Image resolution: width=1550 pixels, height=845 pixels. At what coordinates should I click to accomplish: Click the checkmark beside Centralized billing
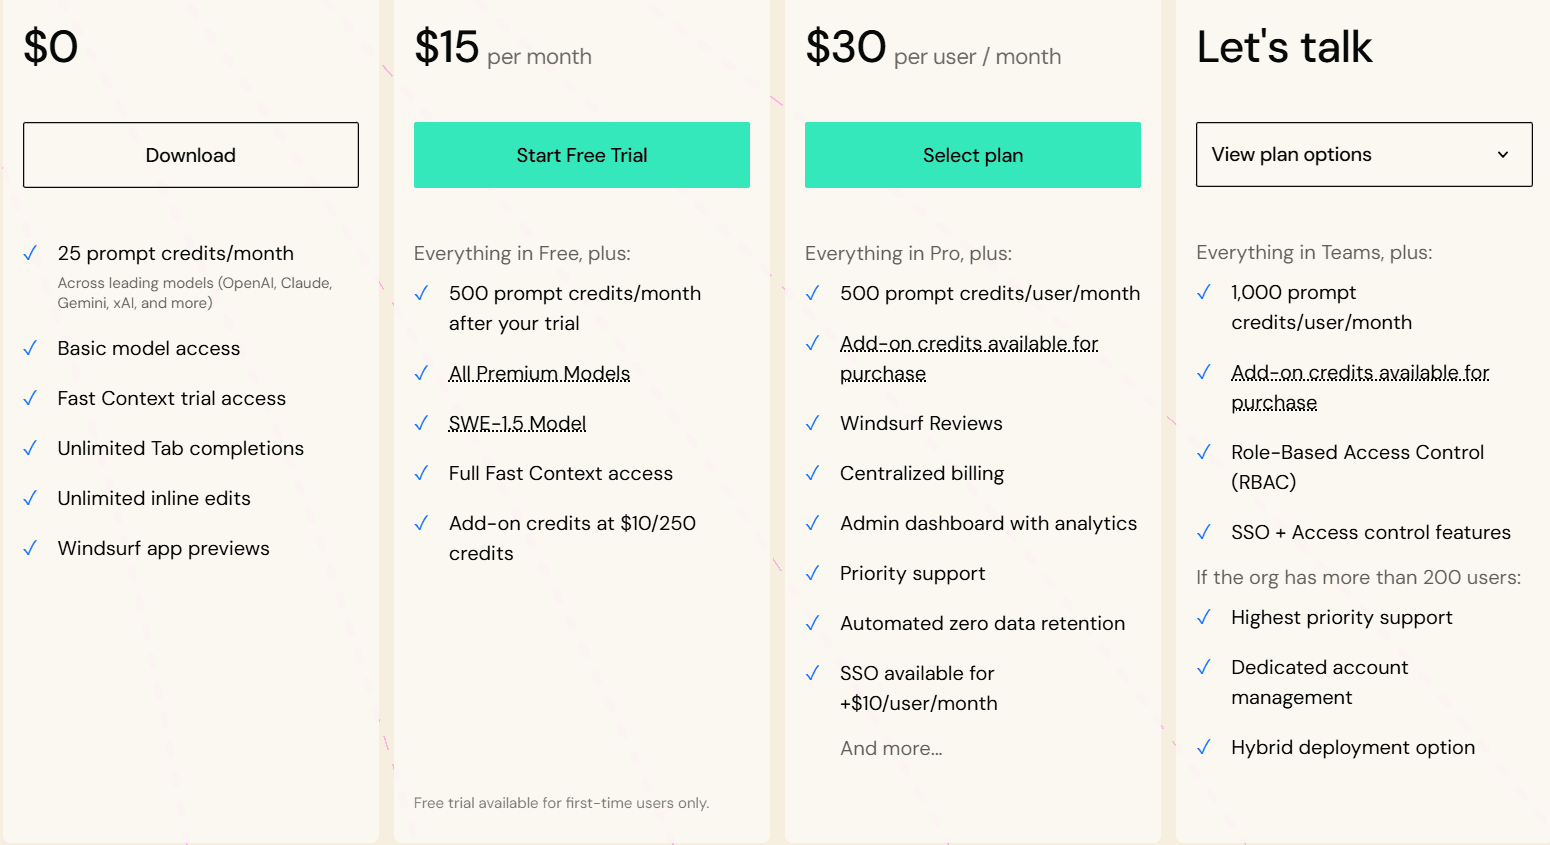812,474
